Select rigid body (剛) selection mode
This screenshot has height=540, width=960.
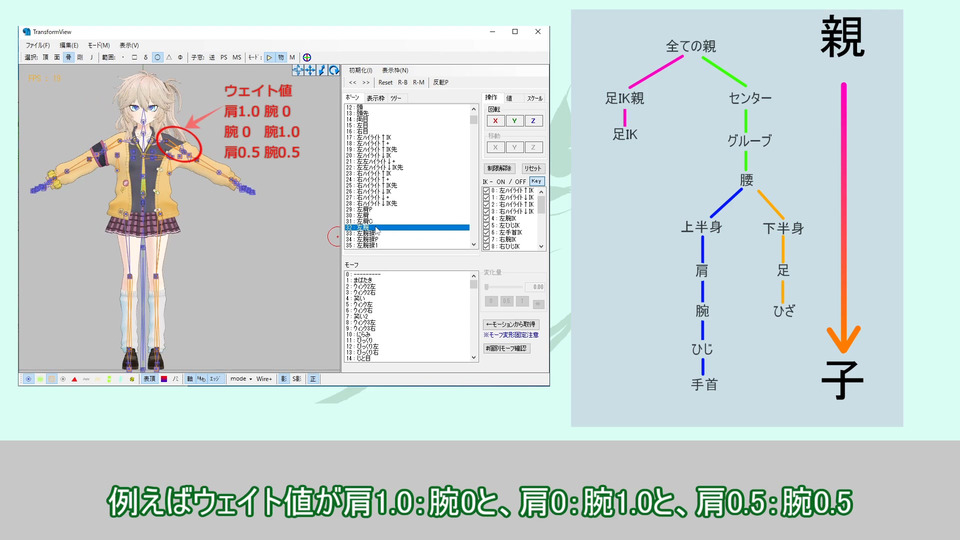click(80, 57)
